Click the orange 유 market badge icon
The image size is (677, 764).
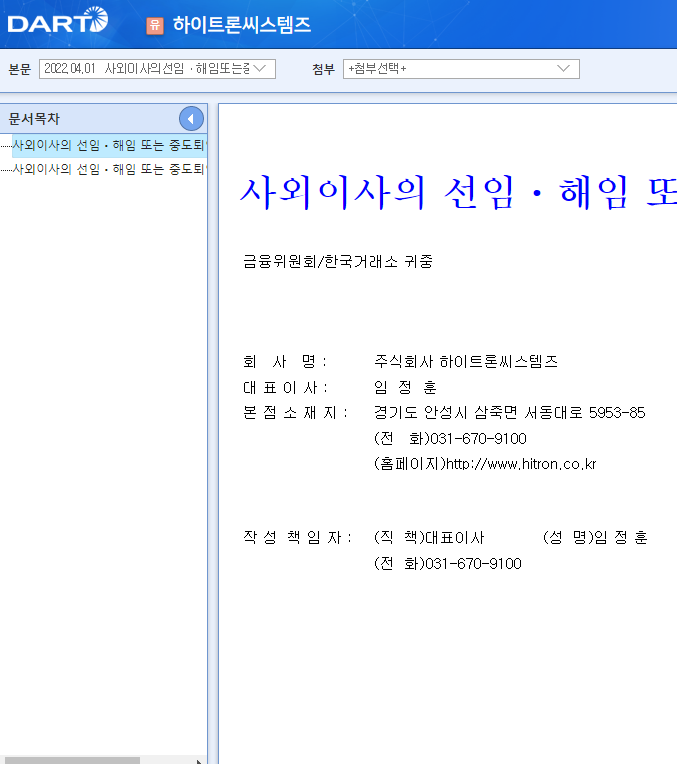click(x=155, y=25)
